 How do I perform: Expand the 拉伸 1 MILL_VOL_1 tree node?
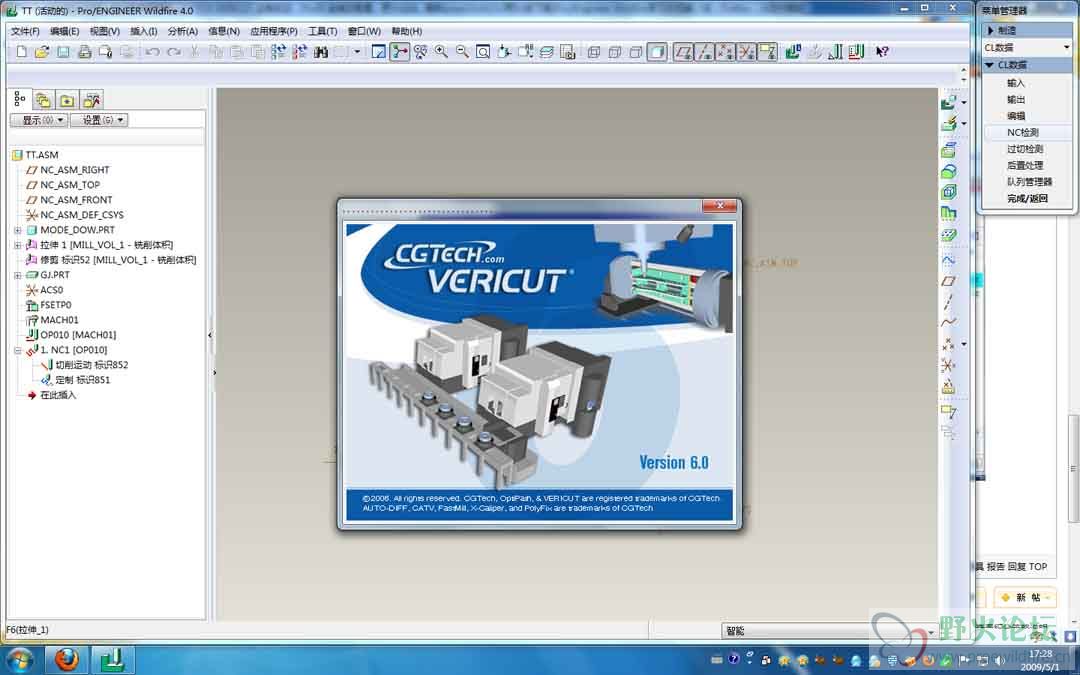click(18, 245)
